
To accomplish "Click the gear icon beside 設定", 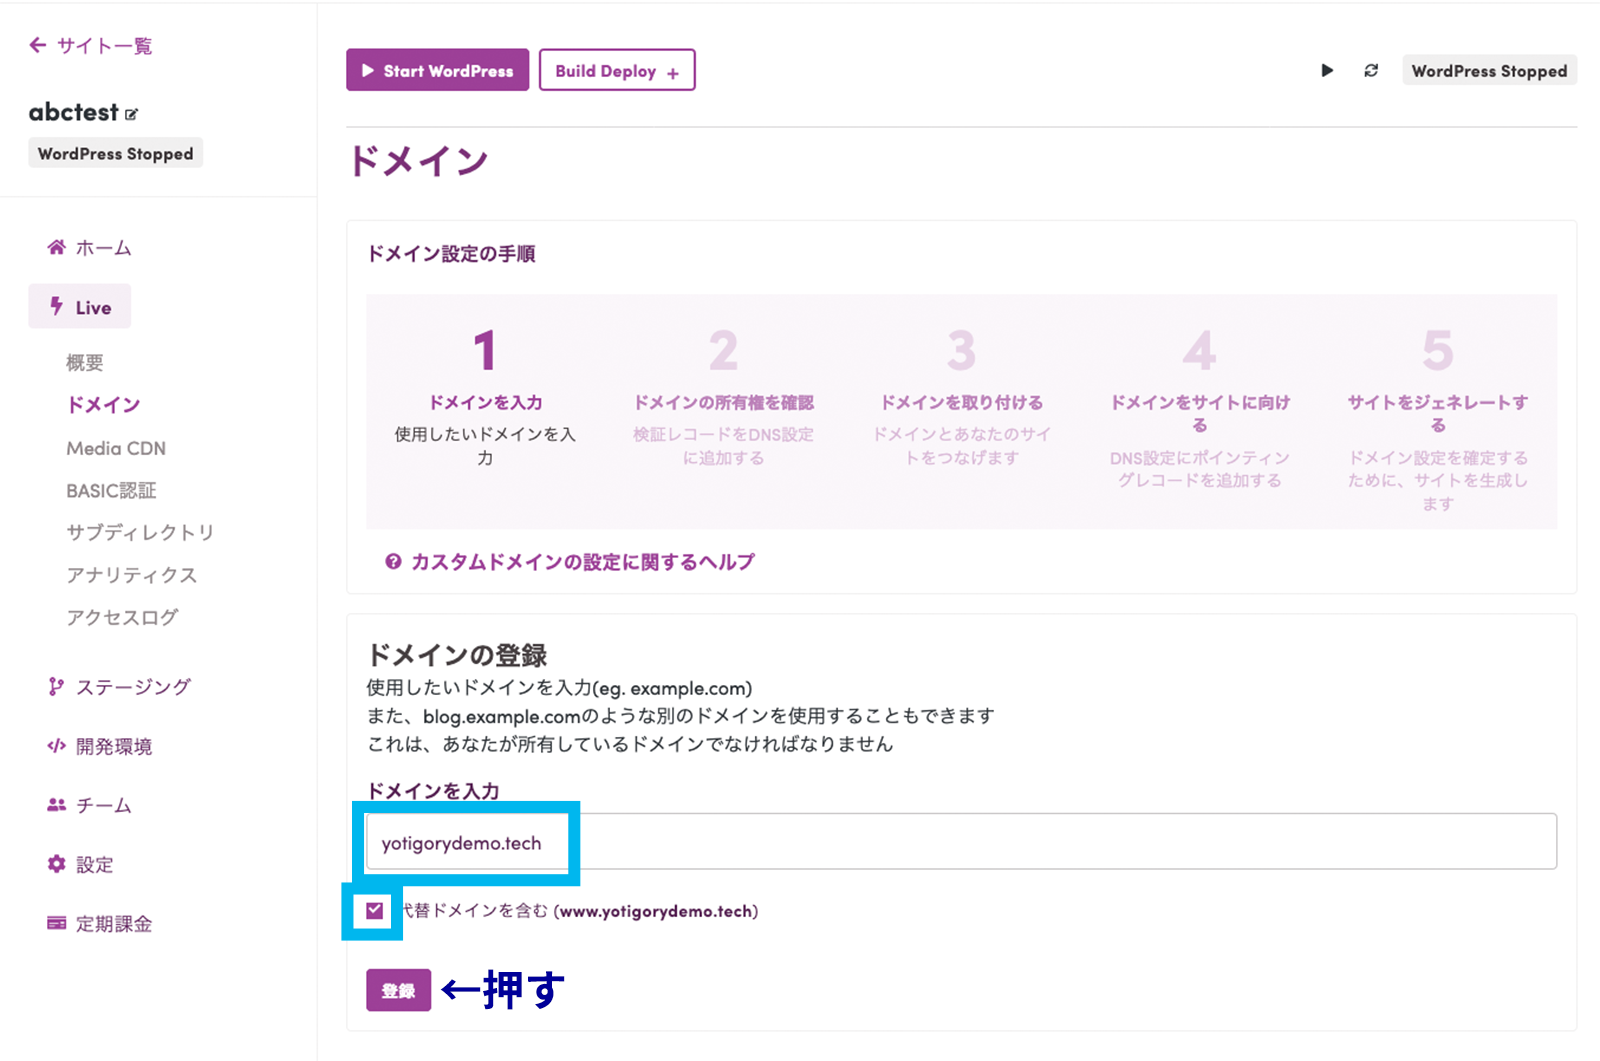I will 57,864.
